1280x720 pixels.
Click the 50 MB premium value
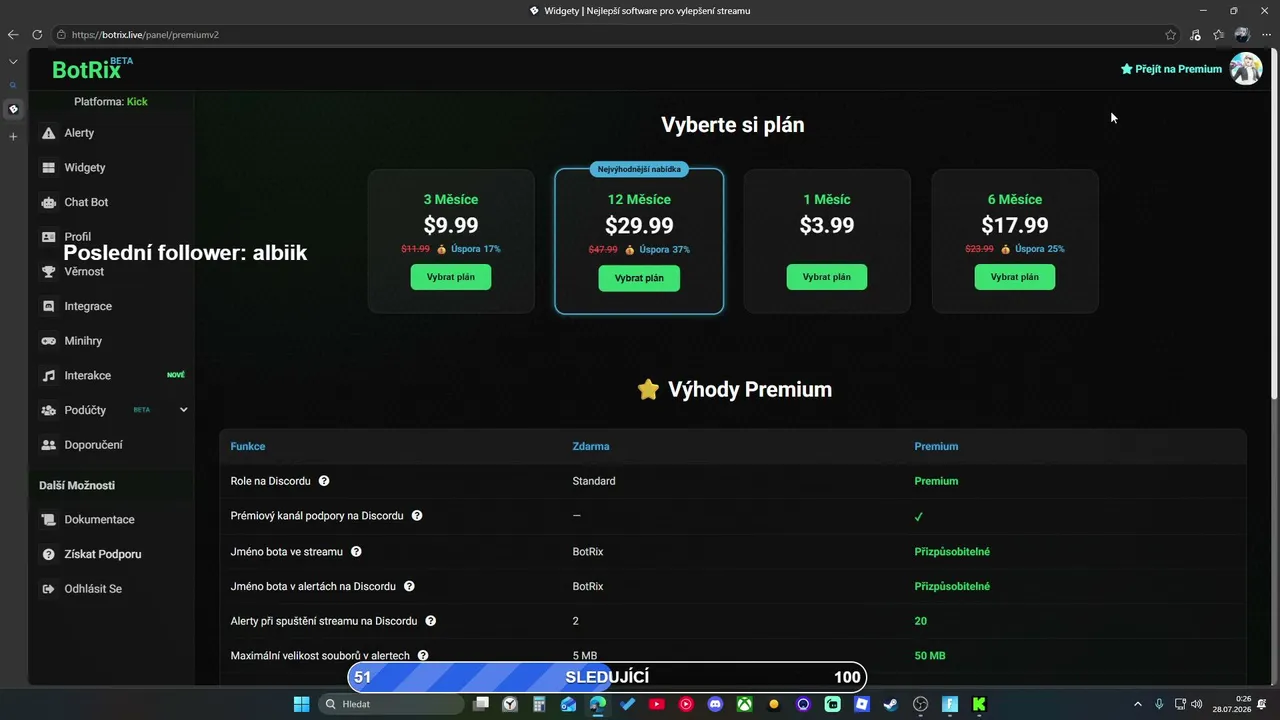coord(930,656)
